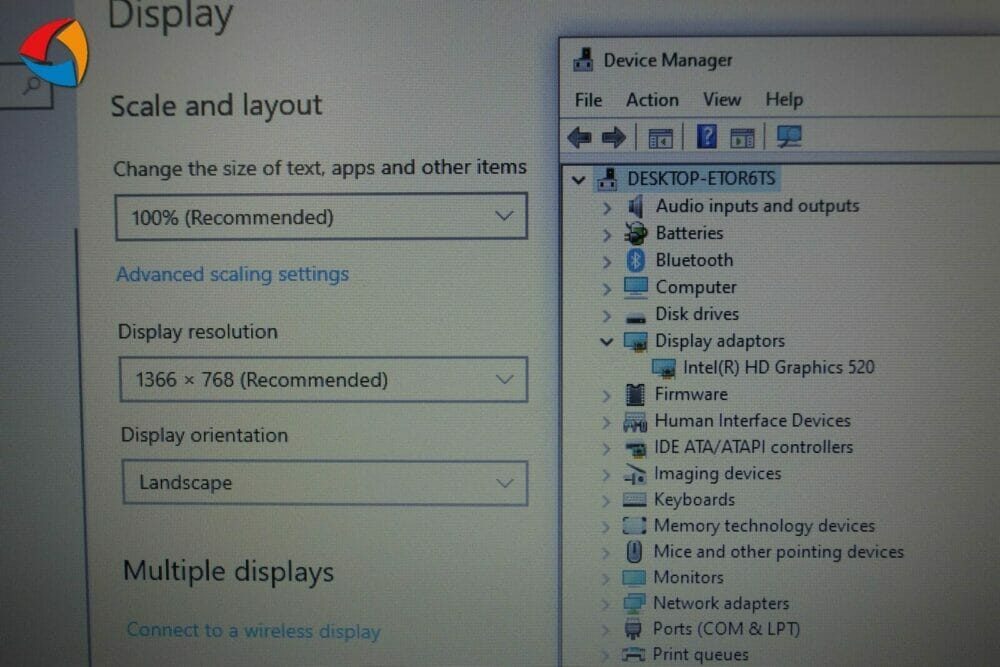The width and height of the screenshot is (1000, 667).
Task: Select the Imaging devices label
Action: click(717, 474)
